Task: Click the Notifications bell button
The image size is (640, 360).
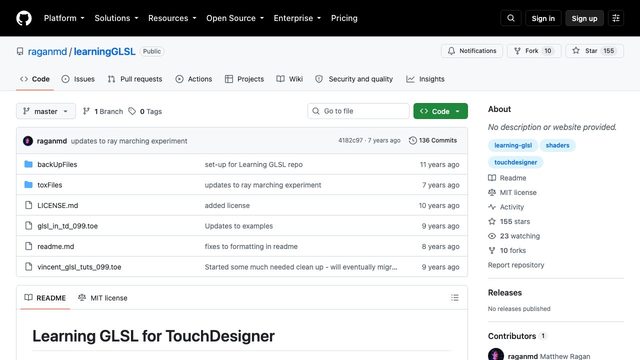Action: [x=472, y=51]
